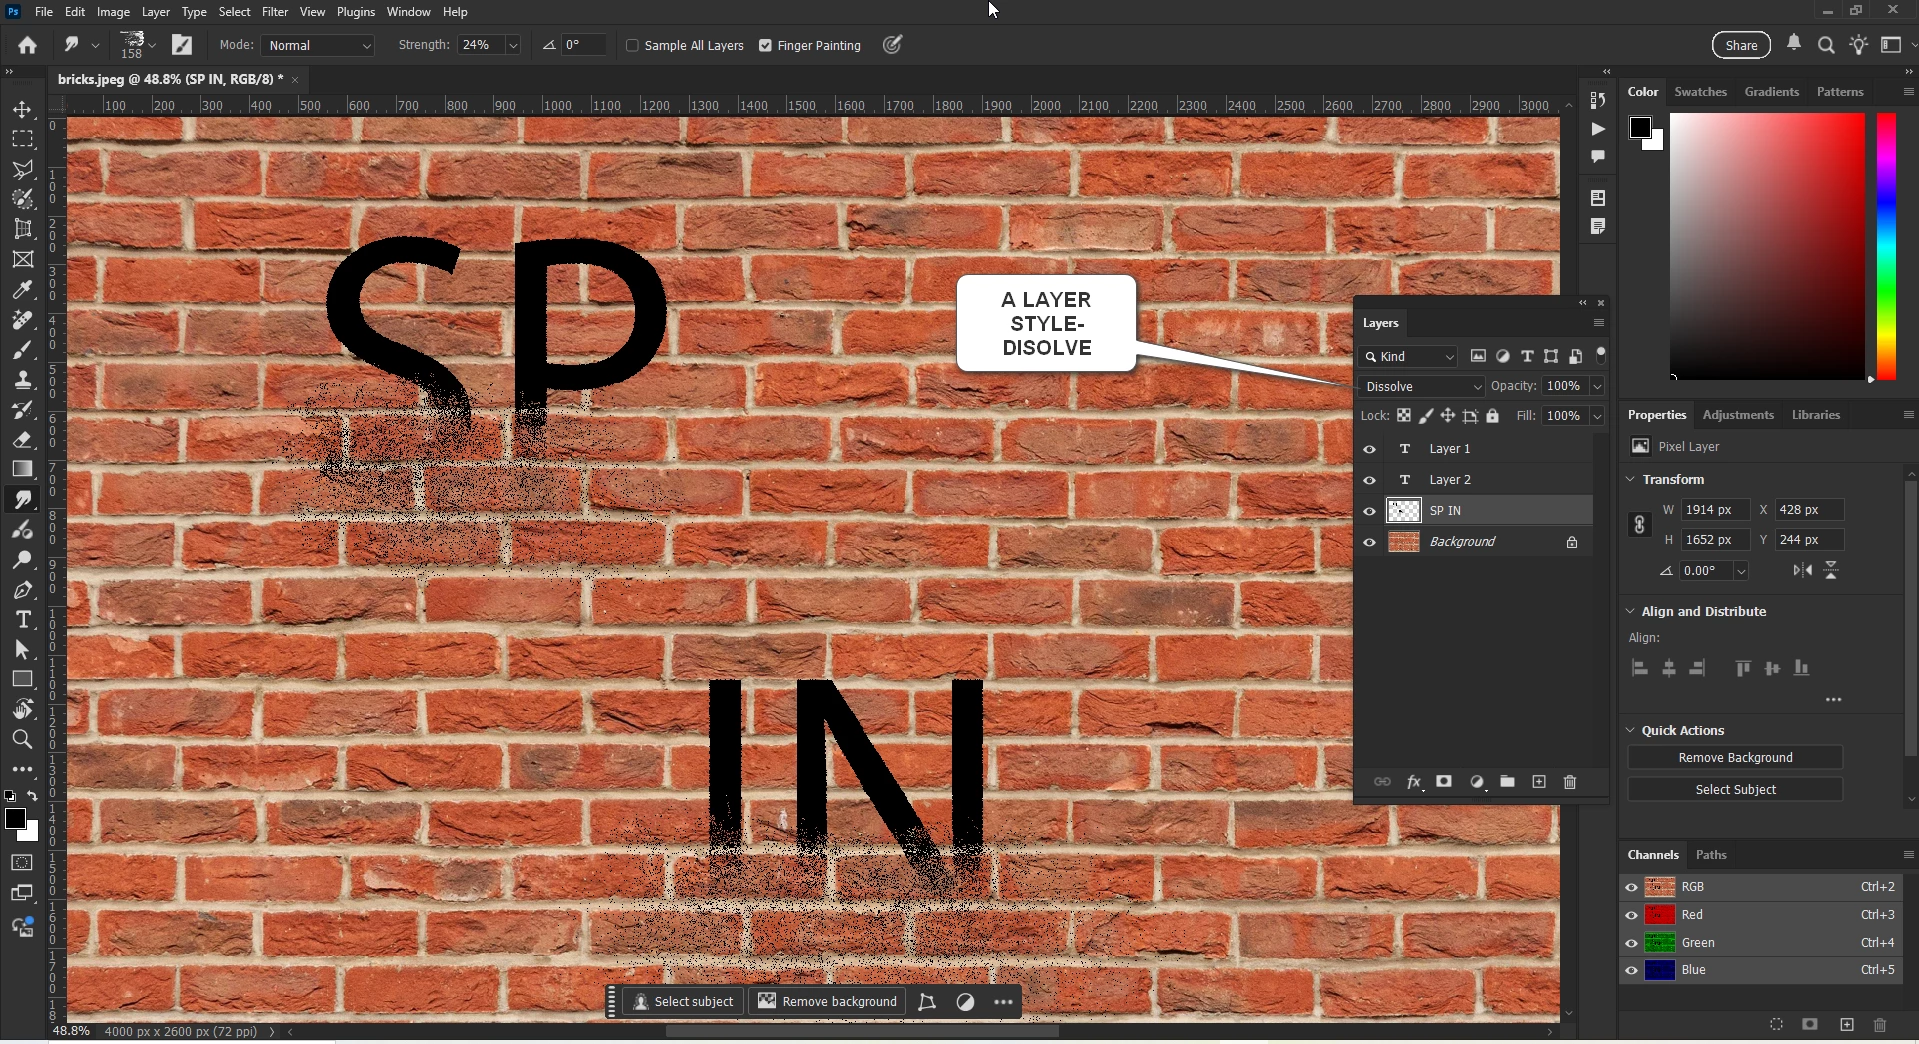The width and height of the screenshot is (1919, 1044).
Task: Uncheck the Finger Painting option
Action: tap(766, 45)
